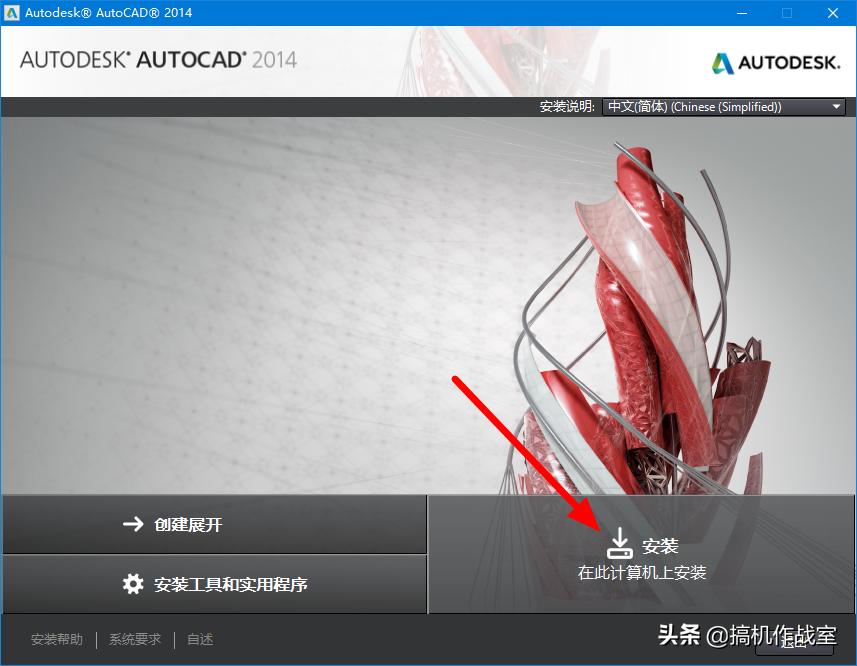Open the 安装说明 language dropdown
The height and width of the screenshot is (666, 857).
tap(724, 106)
